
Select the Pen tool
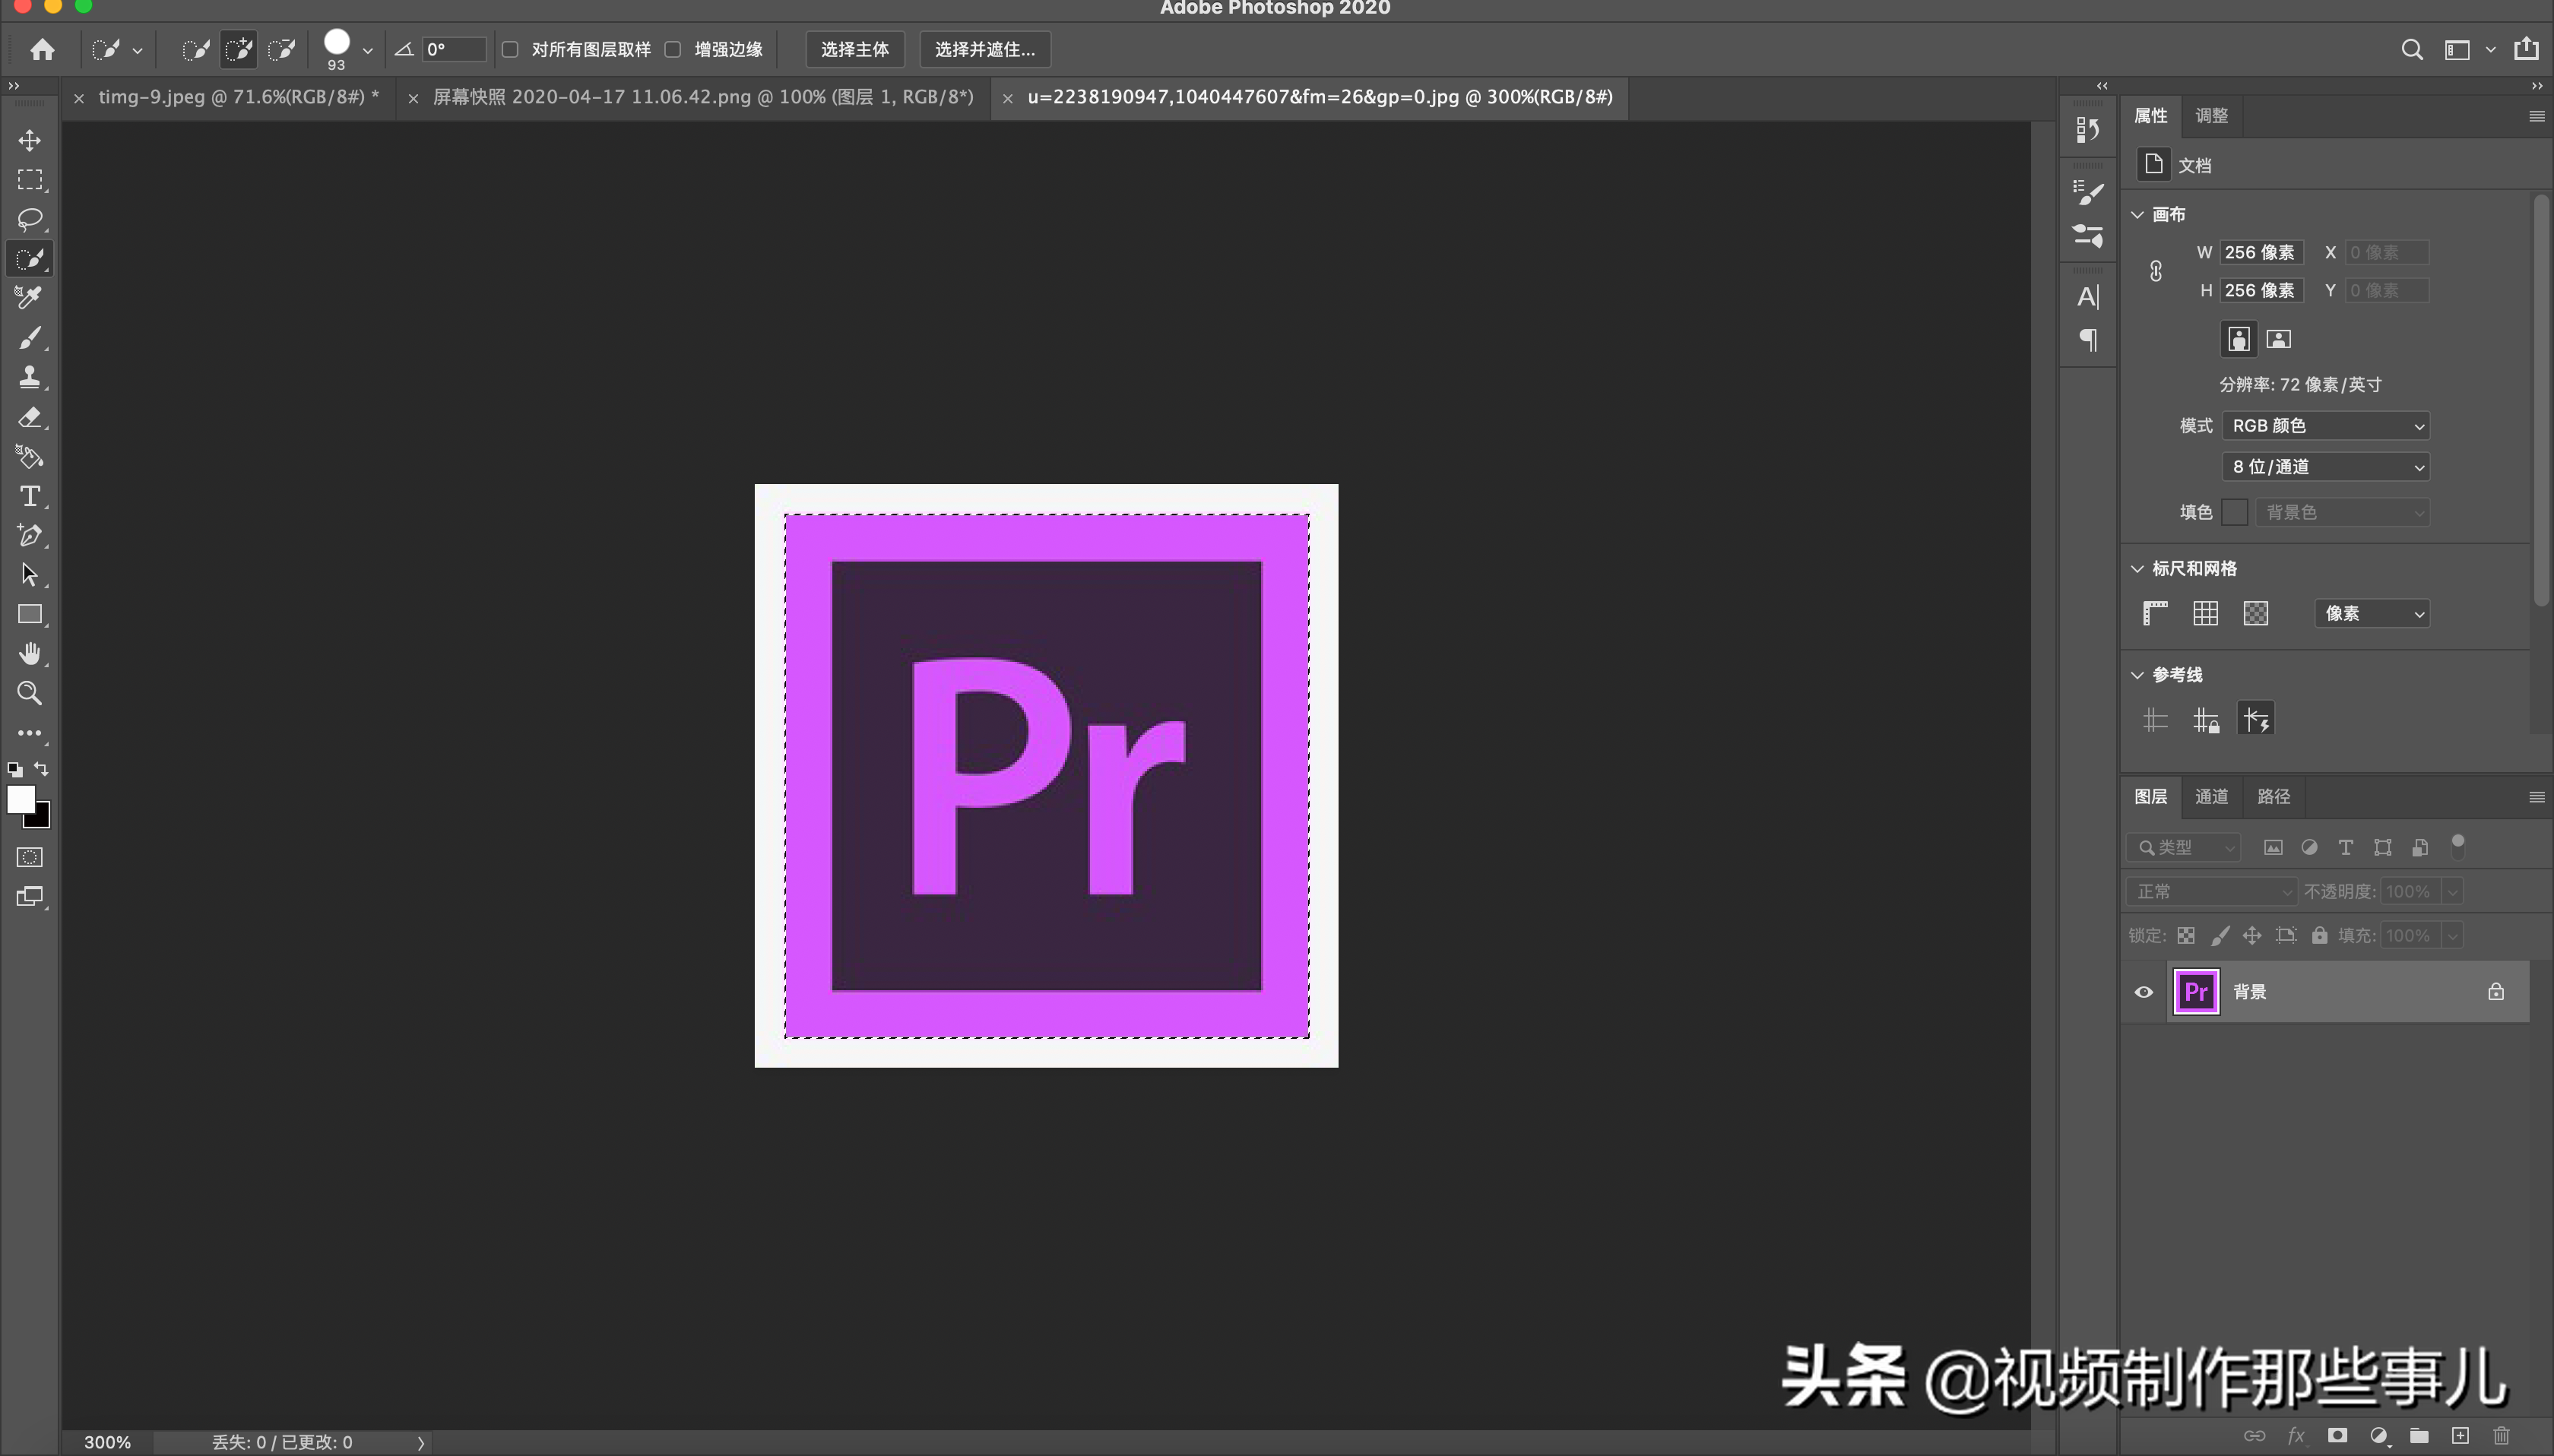[x=30, y=535]
